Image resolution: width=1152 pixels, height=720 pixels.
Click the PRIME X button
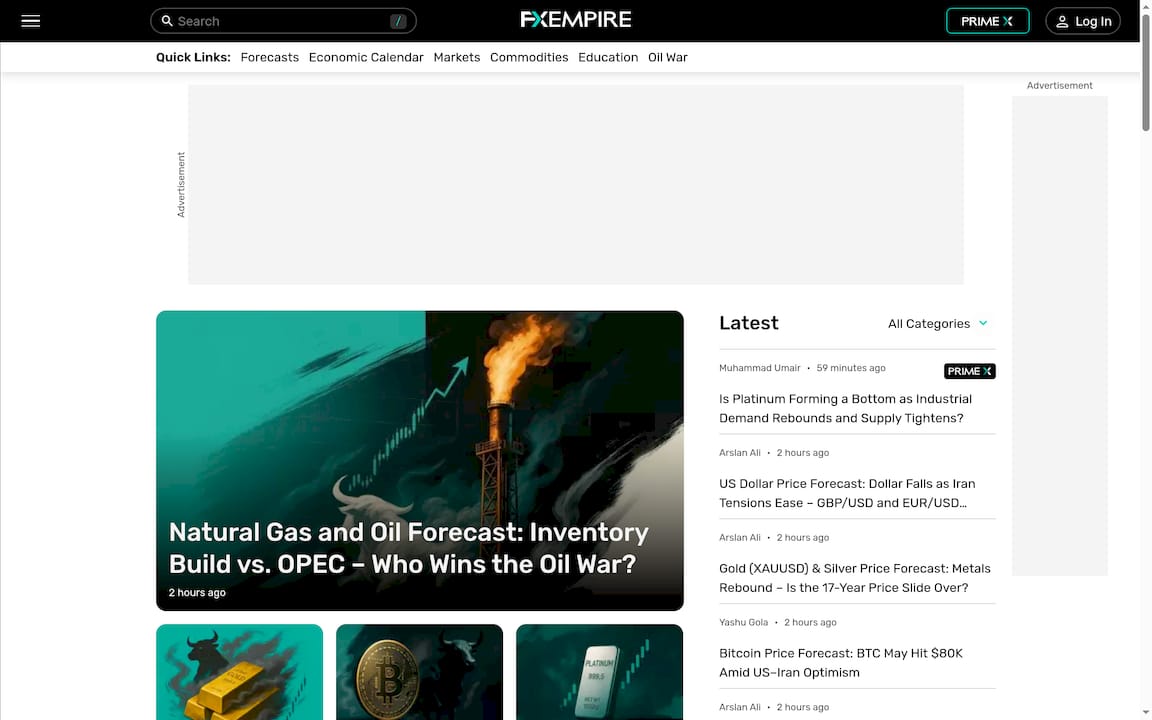click(x=987, y=20)
